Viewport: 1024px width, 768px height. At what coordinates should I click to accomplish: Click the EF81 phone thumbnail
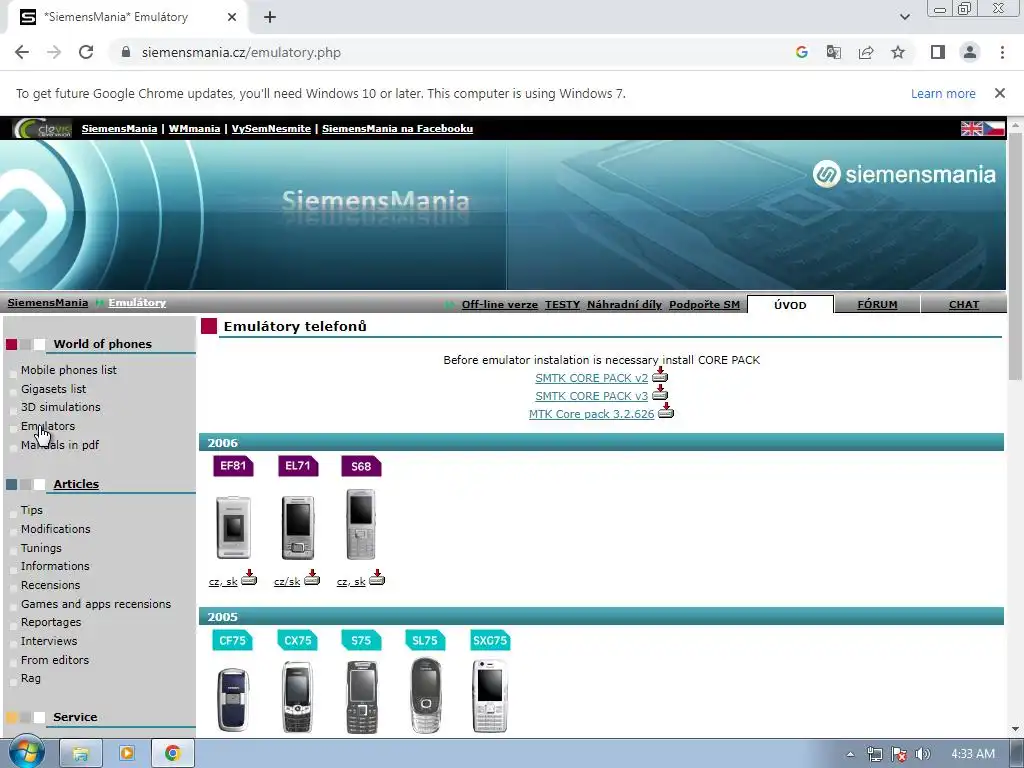pyautogui.click(x=233, y=528)
